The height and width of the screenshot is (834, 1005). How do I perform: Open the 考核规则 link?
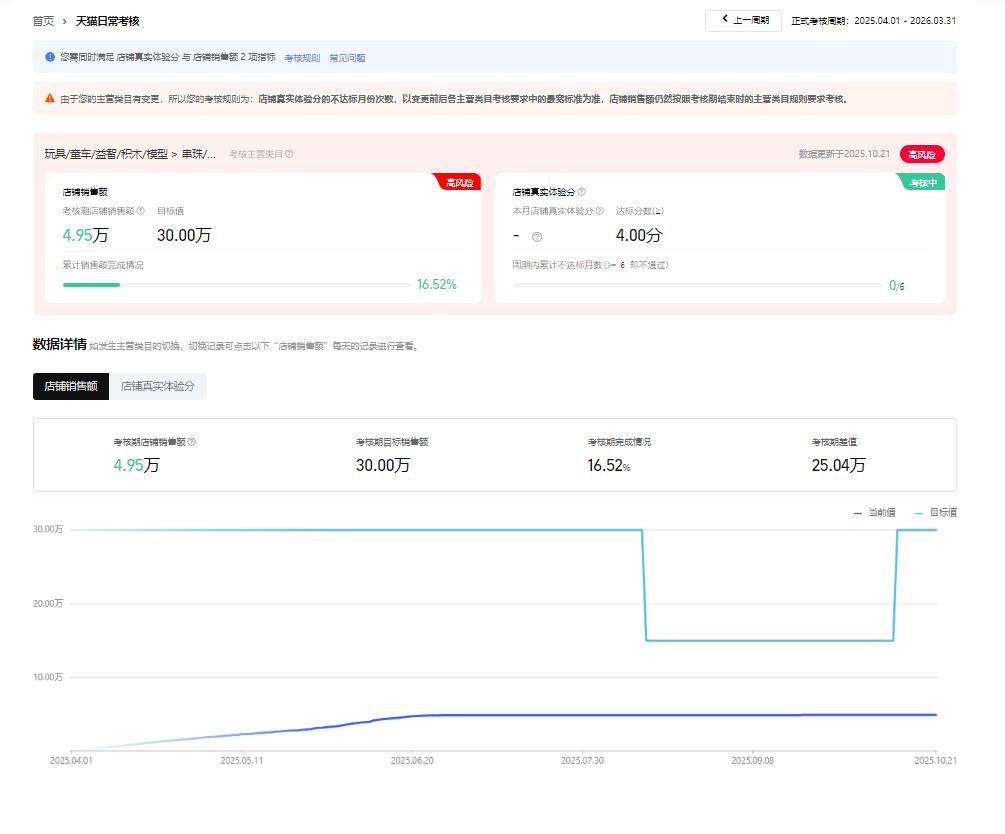pos(302,58)
